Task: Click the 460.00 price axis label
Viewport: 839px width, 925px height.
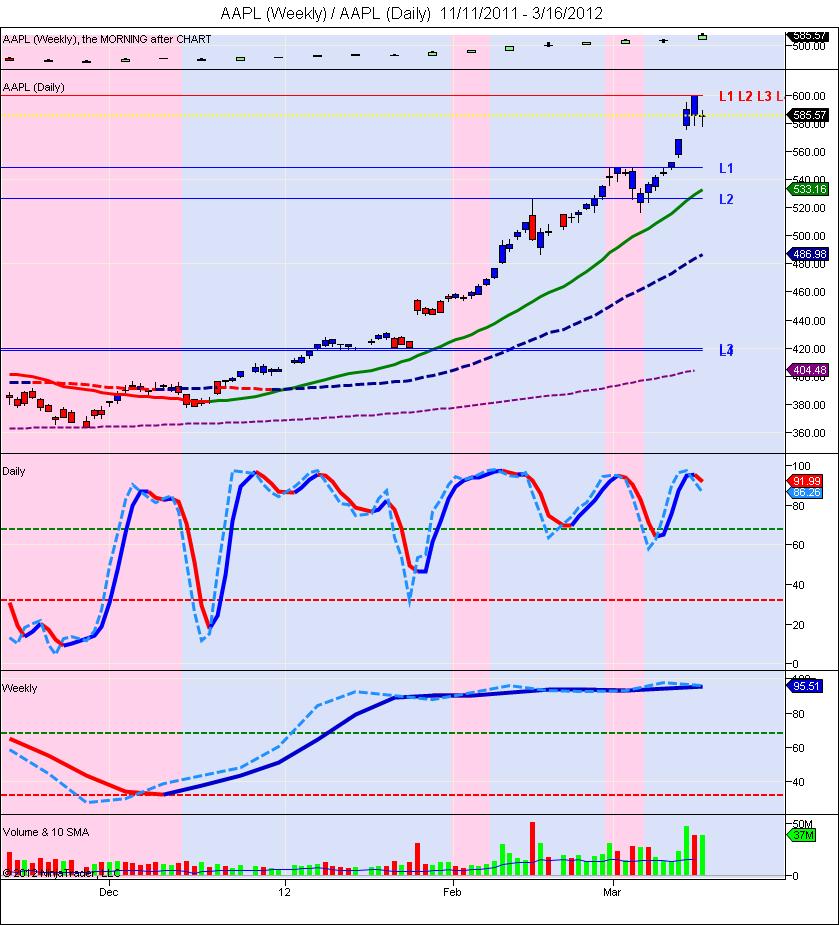Action: pyautogui.click(x=809, y=292)
